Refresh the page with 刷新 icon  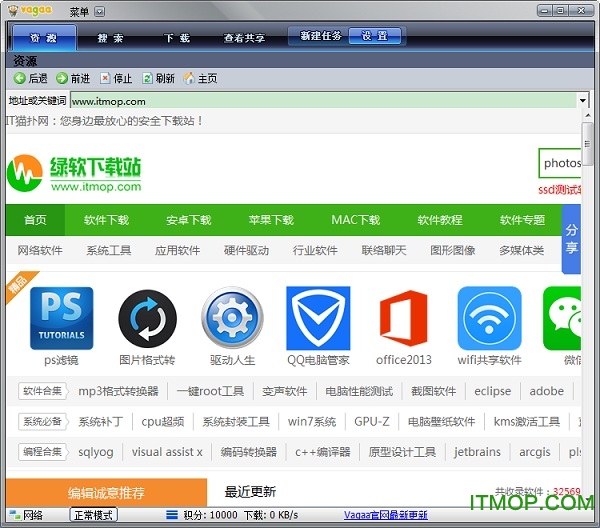click(147, 78)
